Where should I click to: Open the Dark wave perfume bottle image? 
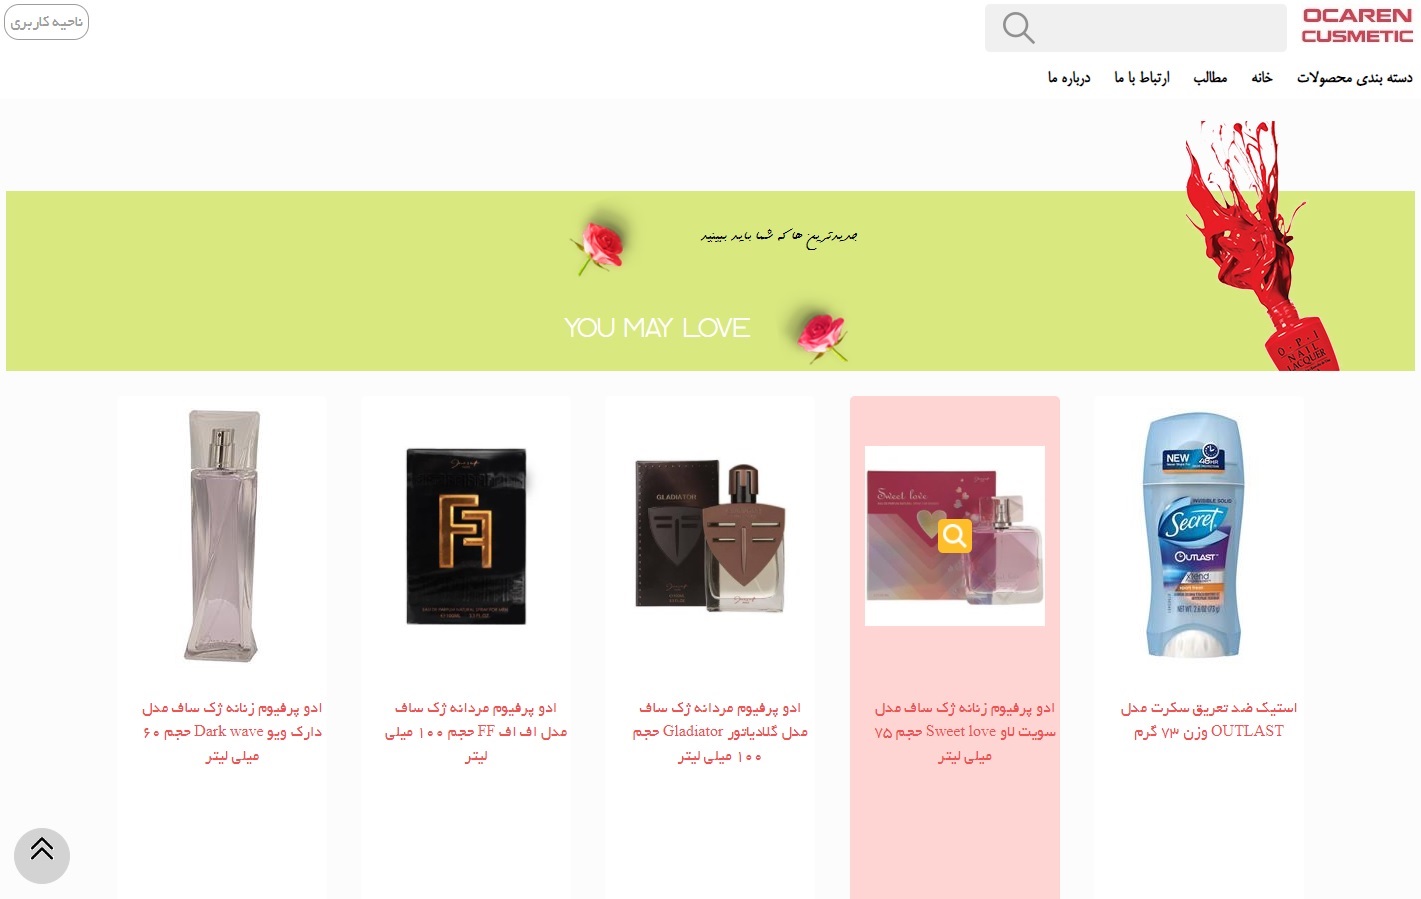pos(222,536)
